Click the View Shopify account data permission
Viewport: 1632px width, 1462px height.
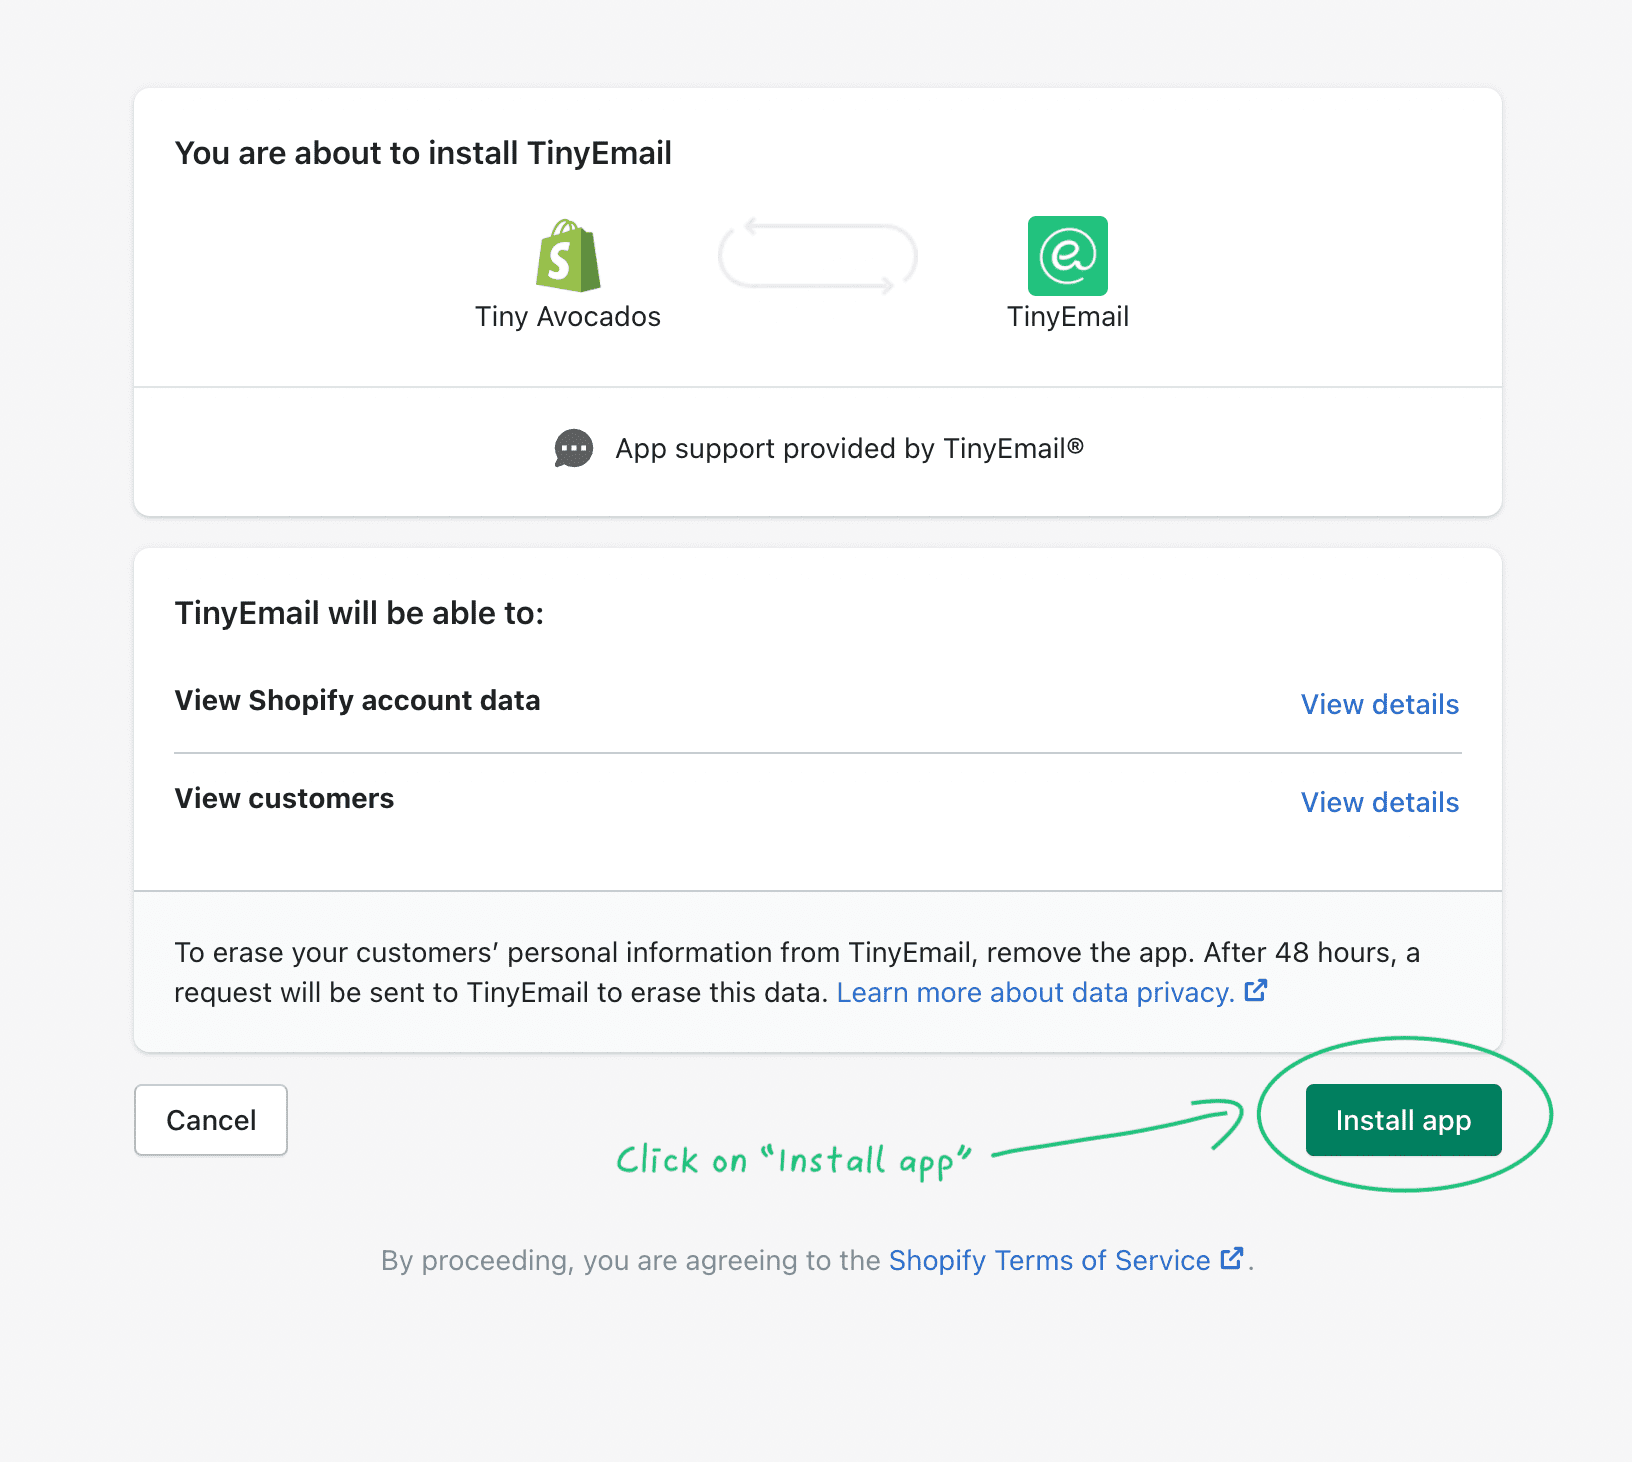pos(357,700)
